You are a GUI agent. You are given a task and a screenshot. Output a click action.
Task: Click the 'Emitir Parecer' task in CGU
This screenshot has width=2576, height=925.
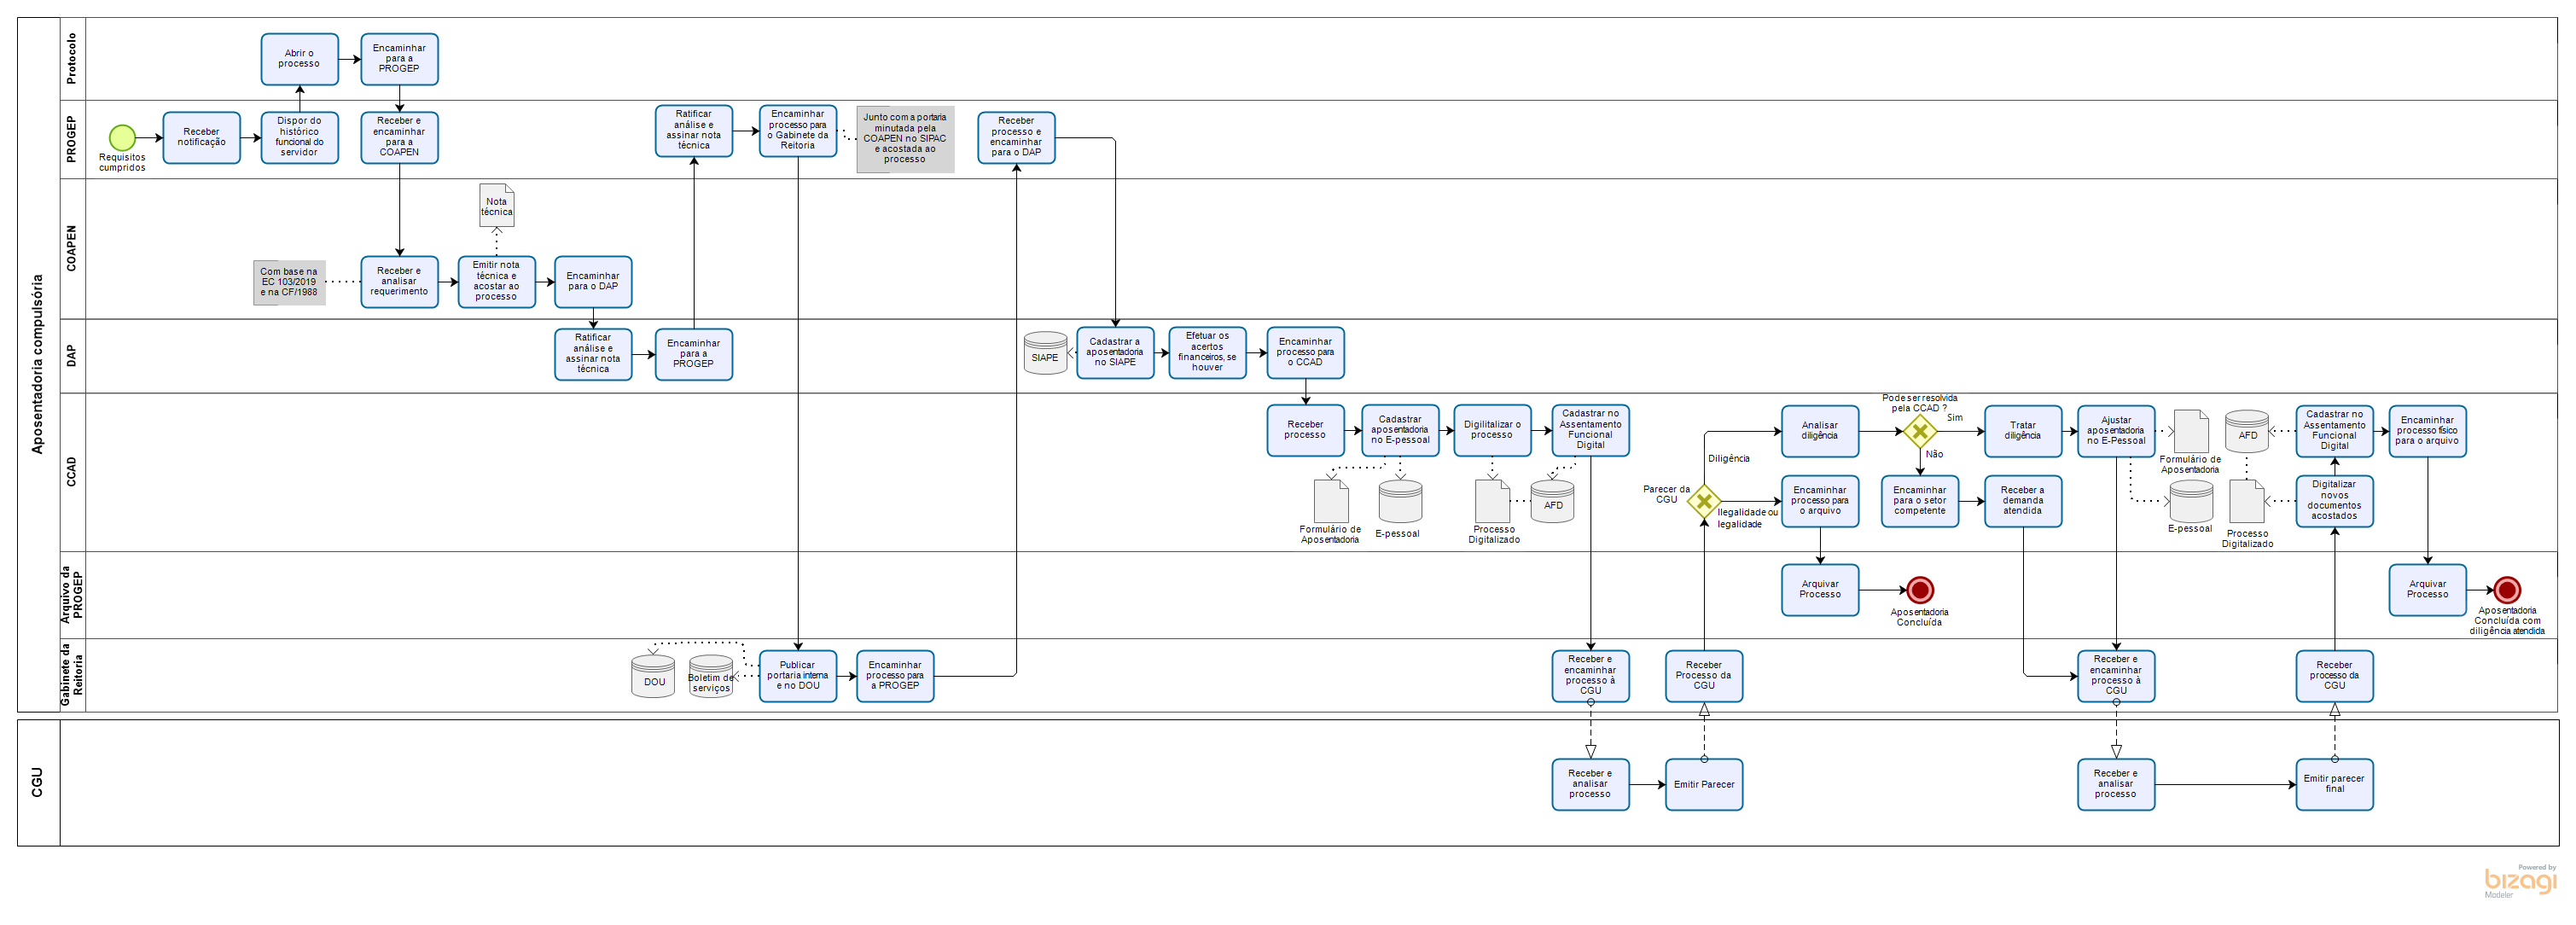(1703, 784)
